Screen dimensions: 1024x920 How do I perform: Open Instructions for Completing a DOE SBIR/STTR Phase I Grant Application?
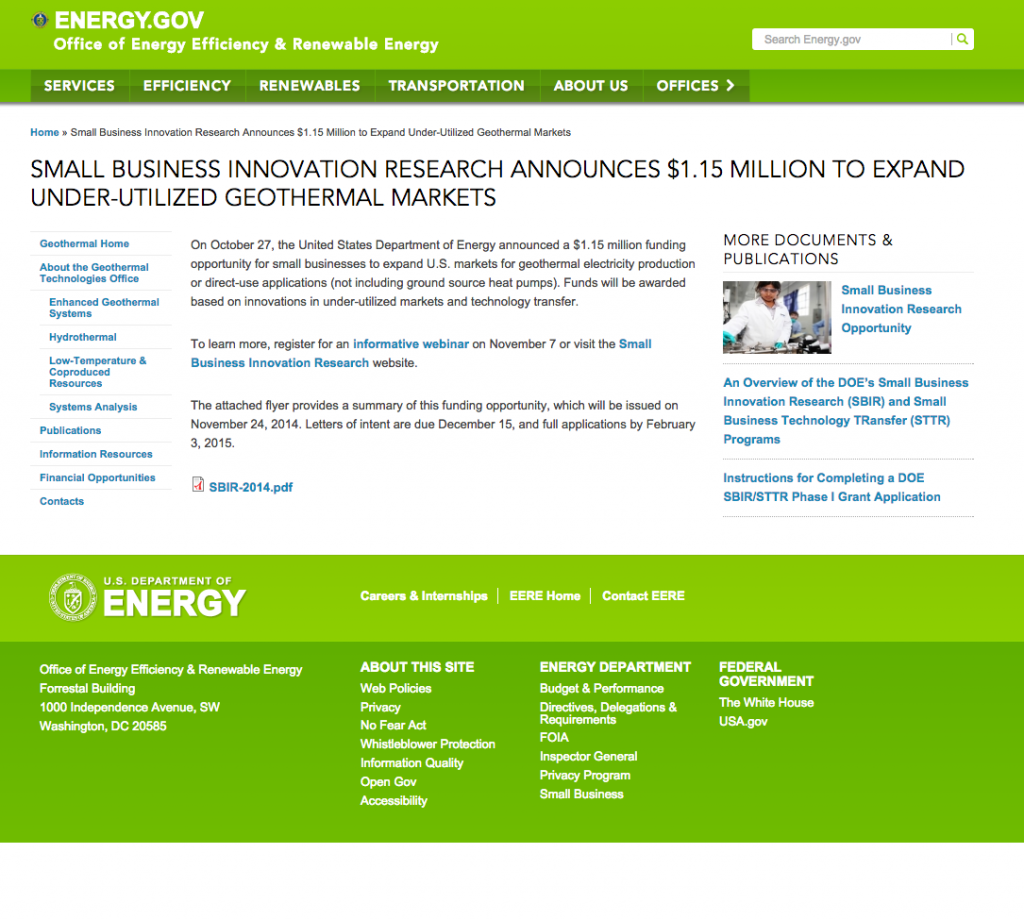[x=831, y=487]
